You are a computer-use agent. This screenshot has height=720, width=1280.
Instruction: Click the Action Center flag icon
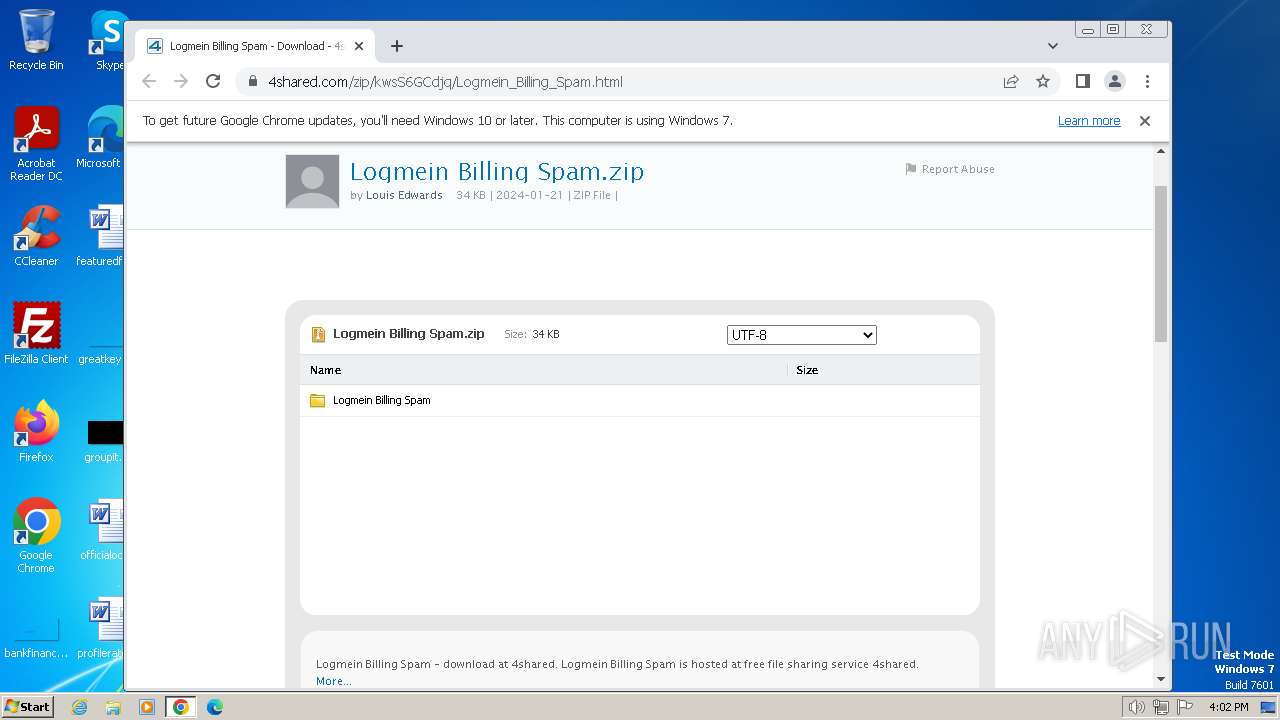[1185, 707]
